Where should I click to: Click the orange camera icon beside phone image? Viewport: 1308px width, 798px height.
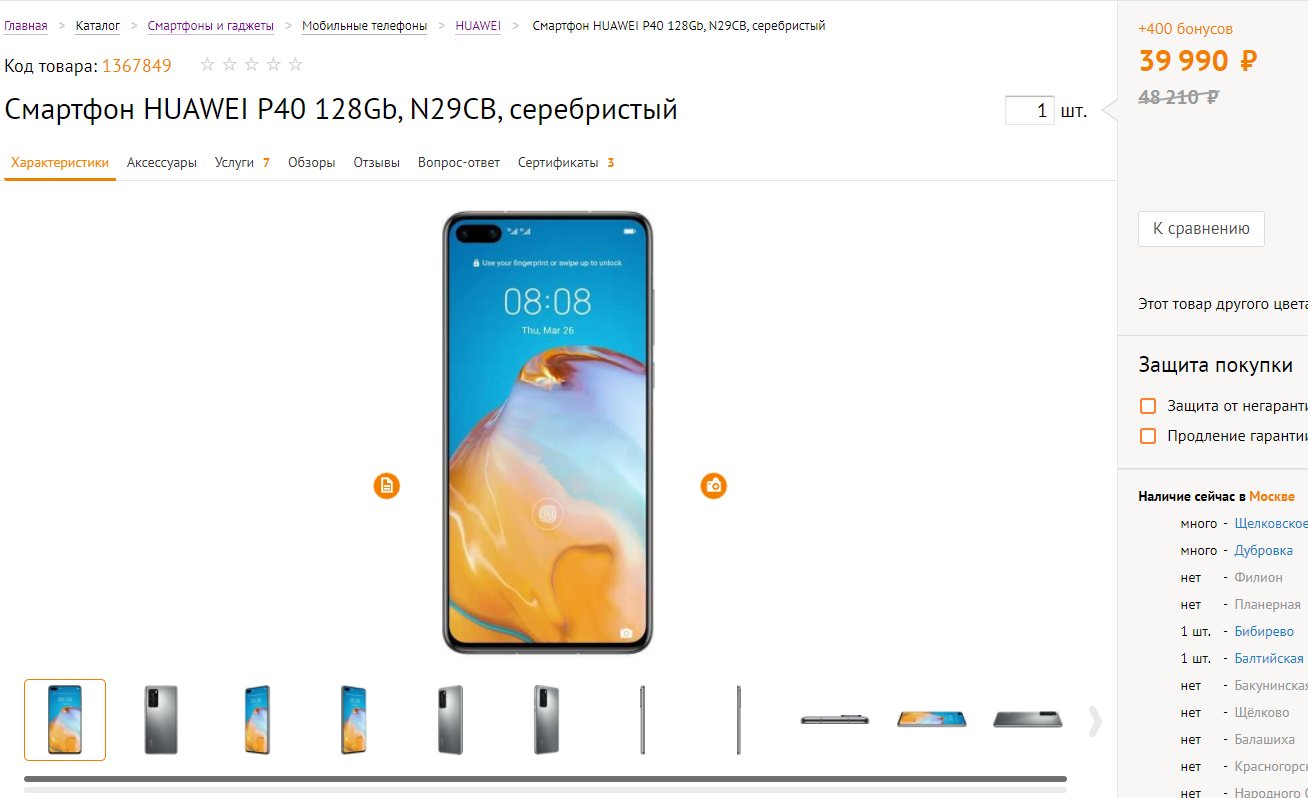713,486
